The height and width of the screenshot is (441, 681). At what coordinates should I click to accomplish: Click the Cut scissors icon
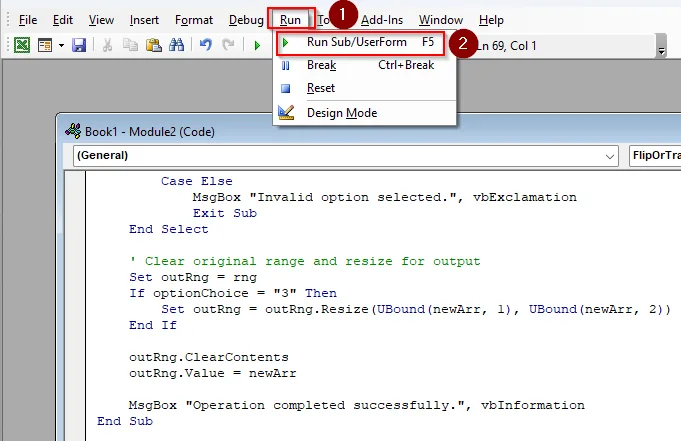coord(107,45)
